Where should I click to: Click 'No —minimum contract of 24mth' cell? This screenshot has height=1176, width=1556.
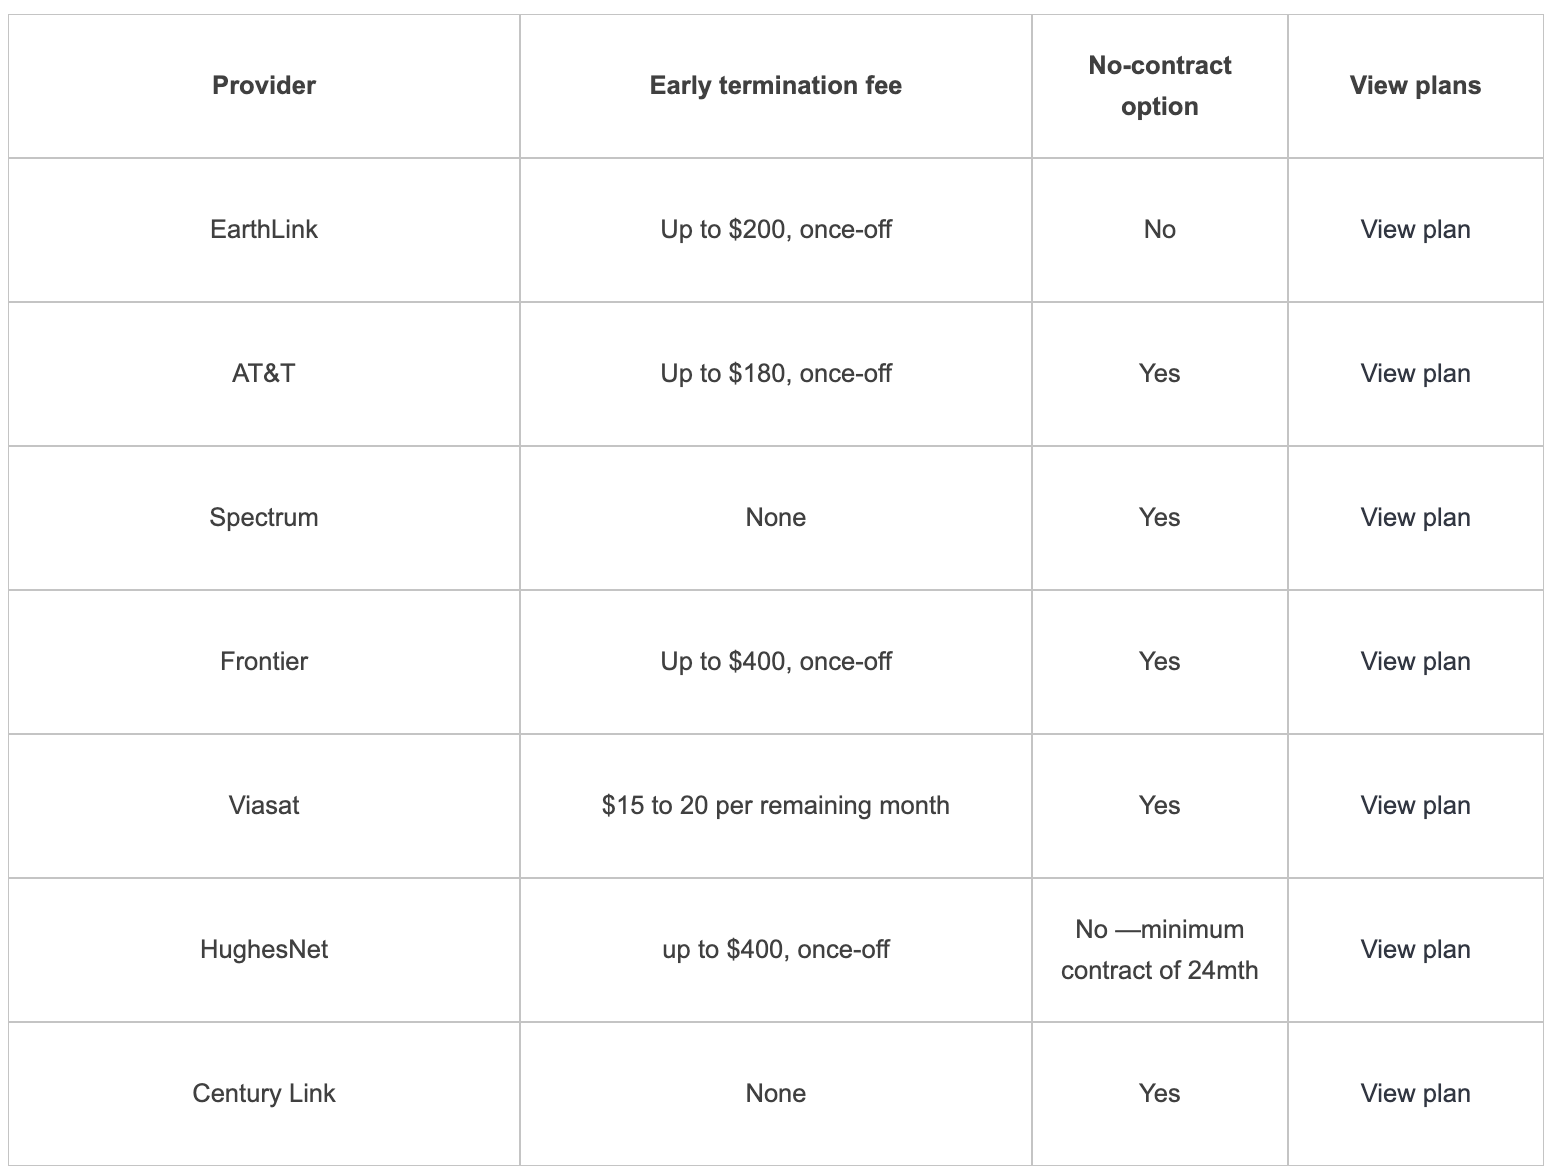point(1160,950)
